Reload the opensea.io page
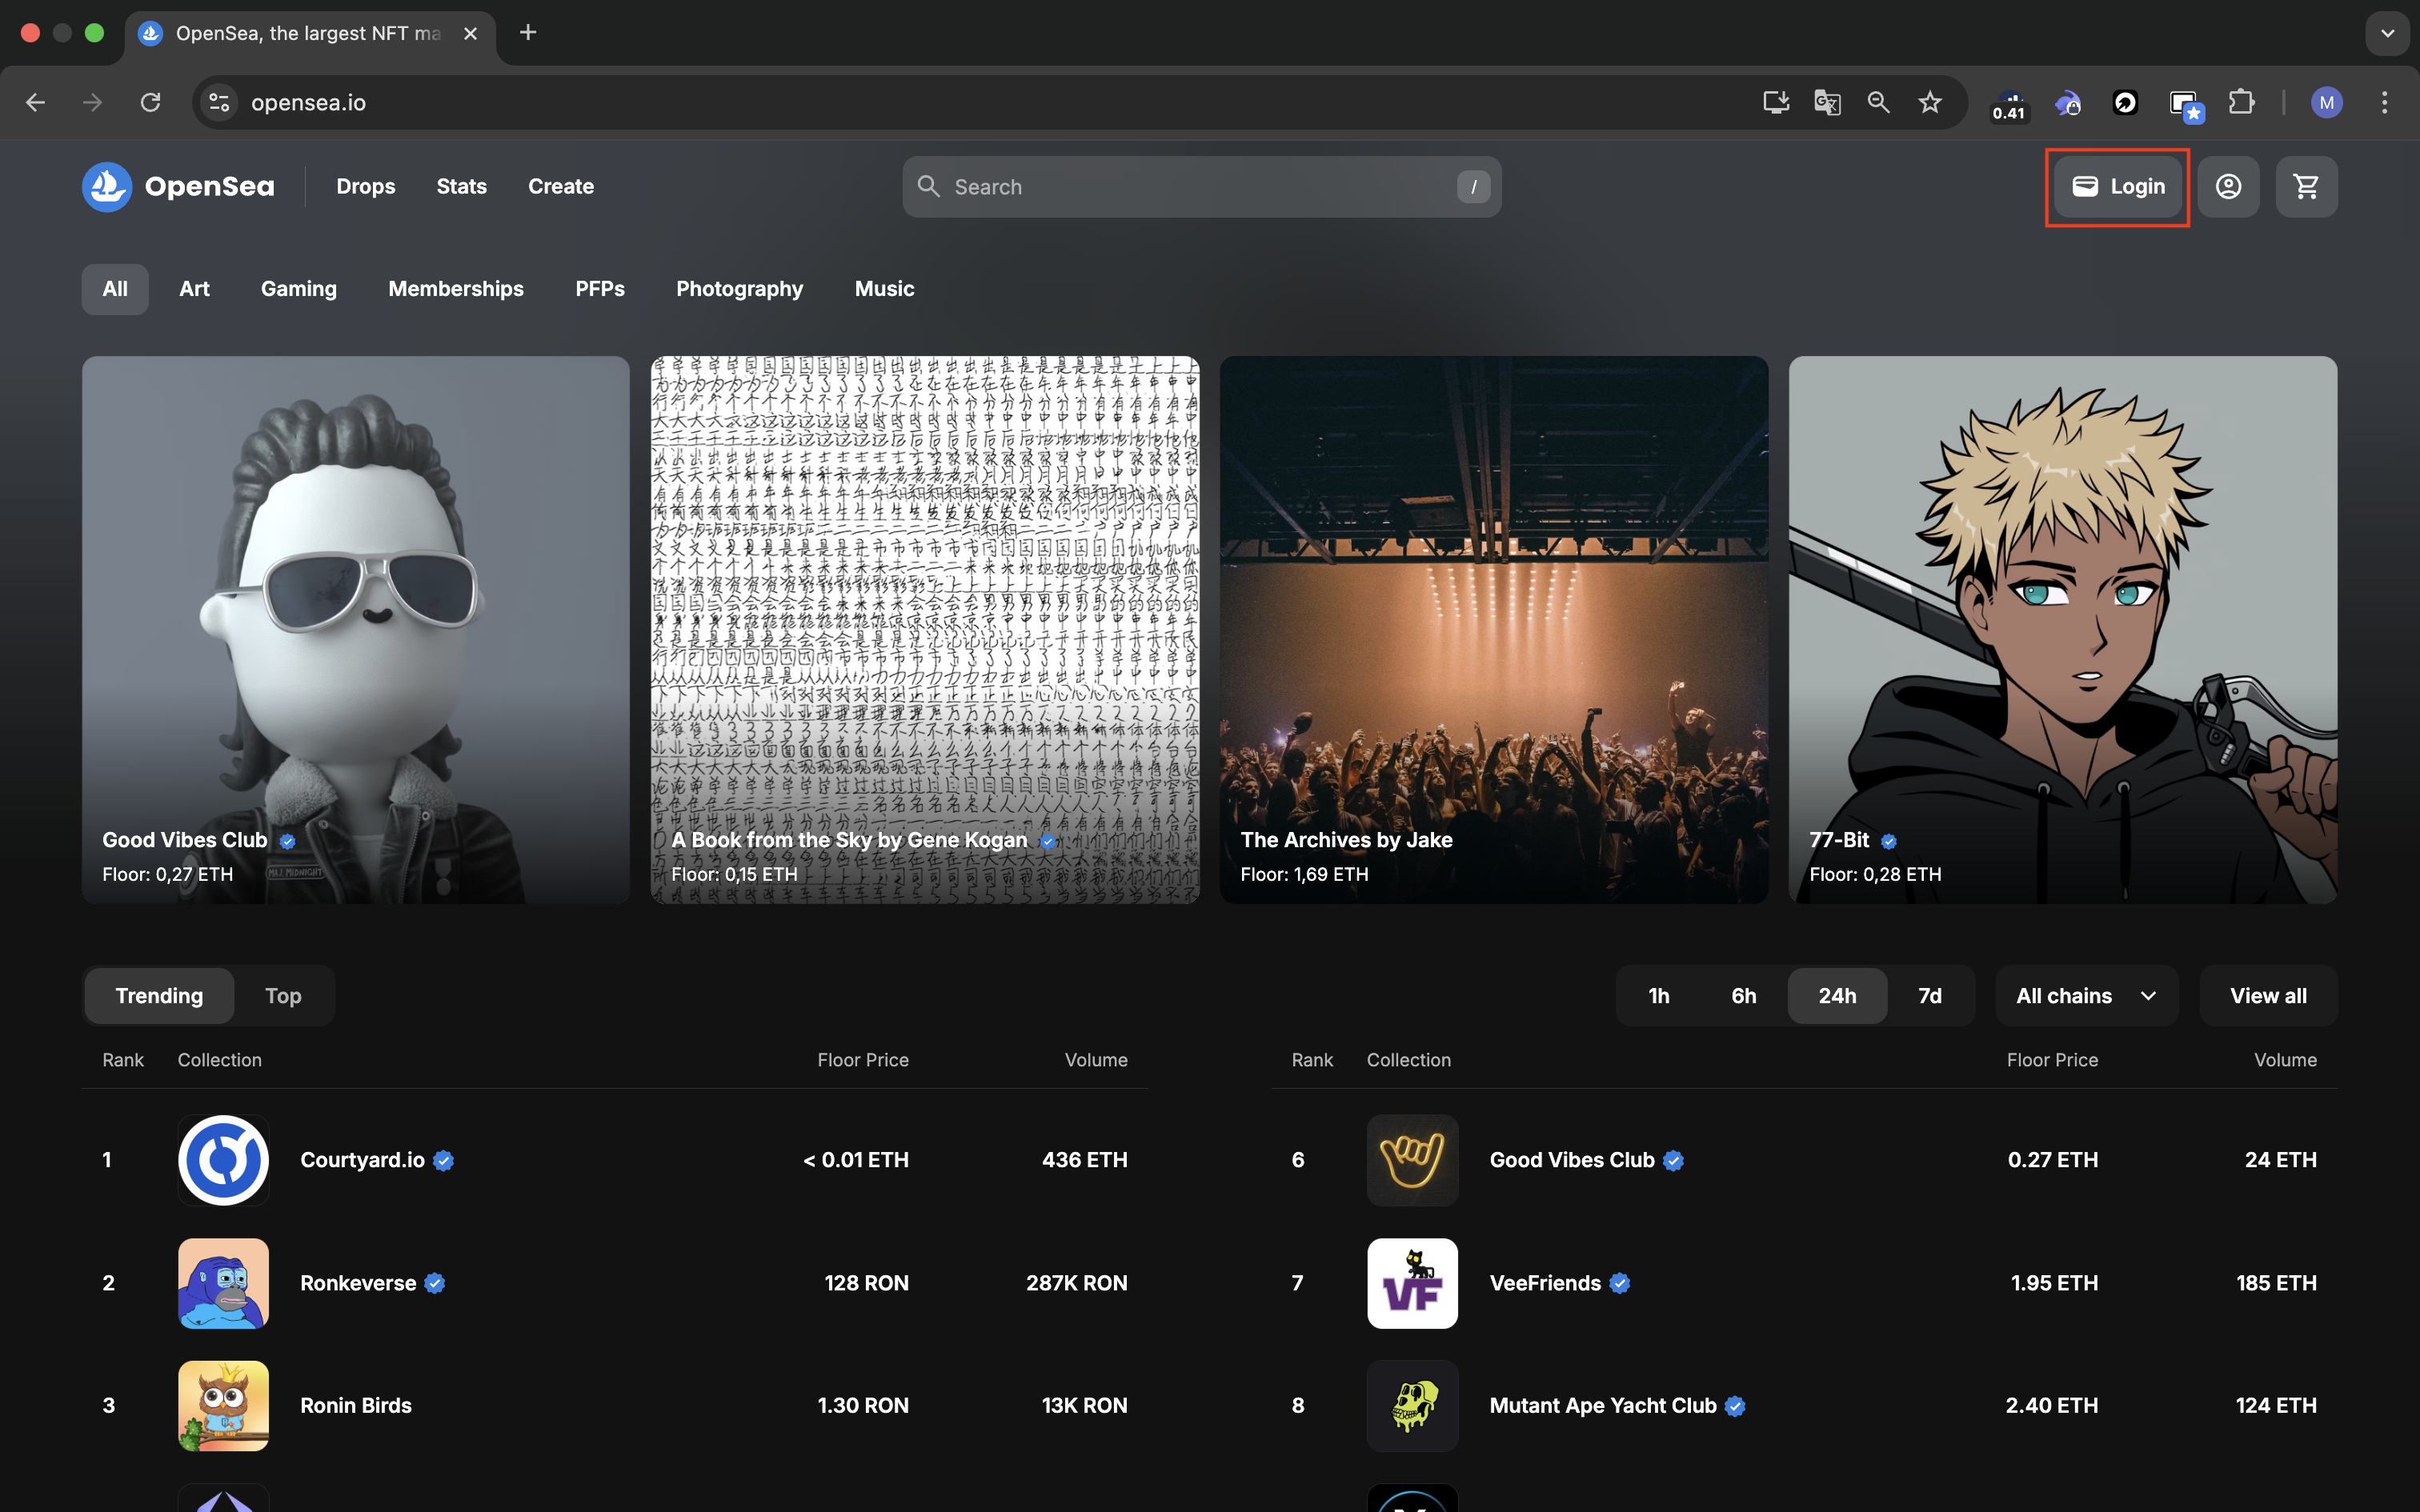This screenshot has height=1512, width=2420. click(150, 102)
